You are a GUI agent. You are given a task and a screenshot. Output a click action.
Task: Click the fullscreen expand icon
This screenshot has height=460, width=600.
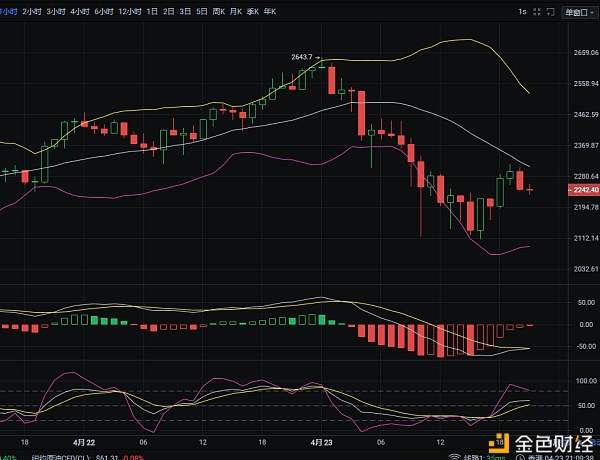pos(537,12)
